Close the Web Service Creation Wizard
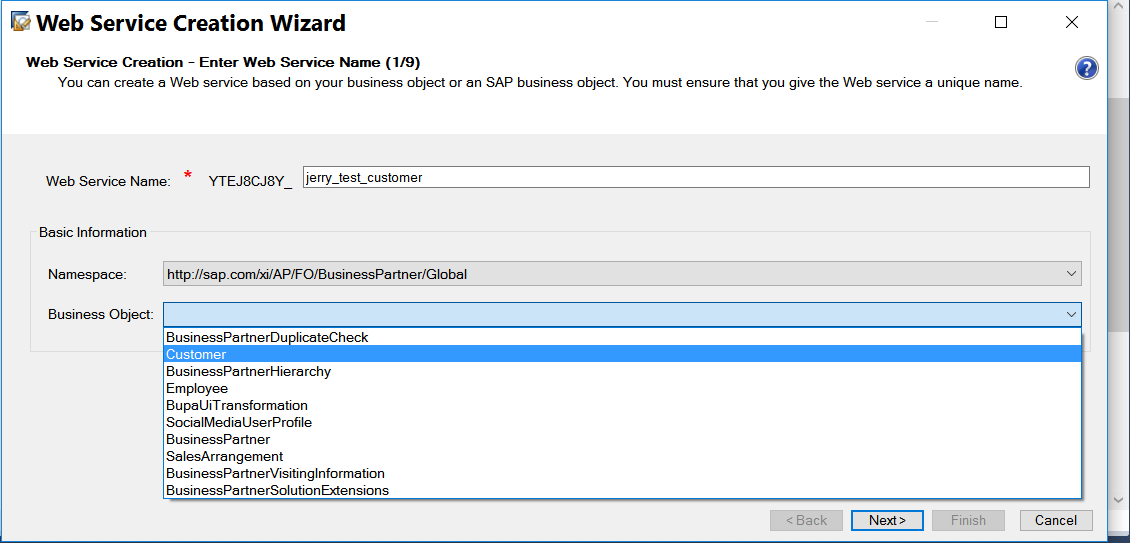Viewport: 1130px width, 543px height. tap(1072, 22)
